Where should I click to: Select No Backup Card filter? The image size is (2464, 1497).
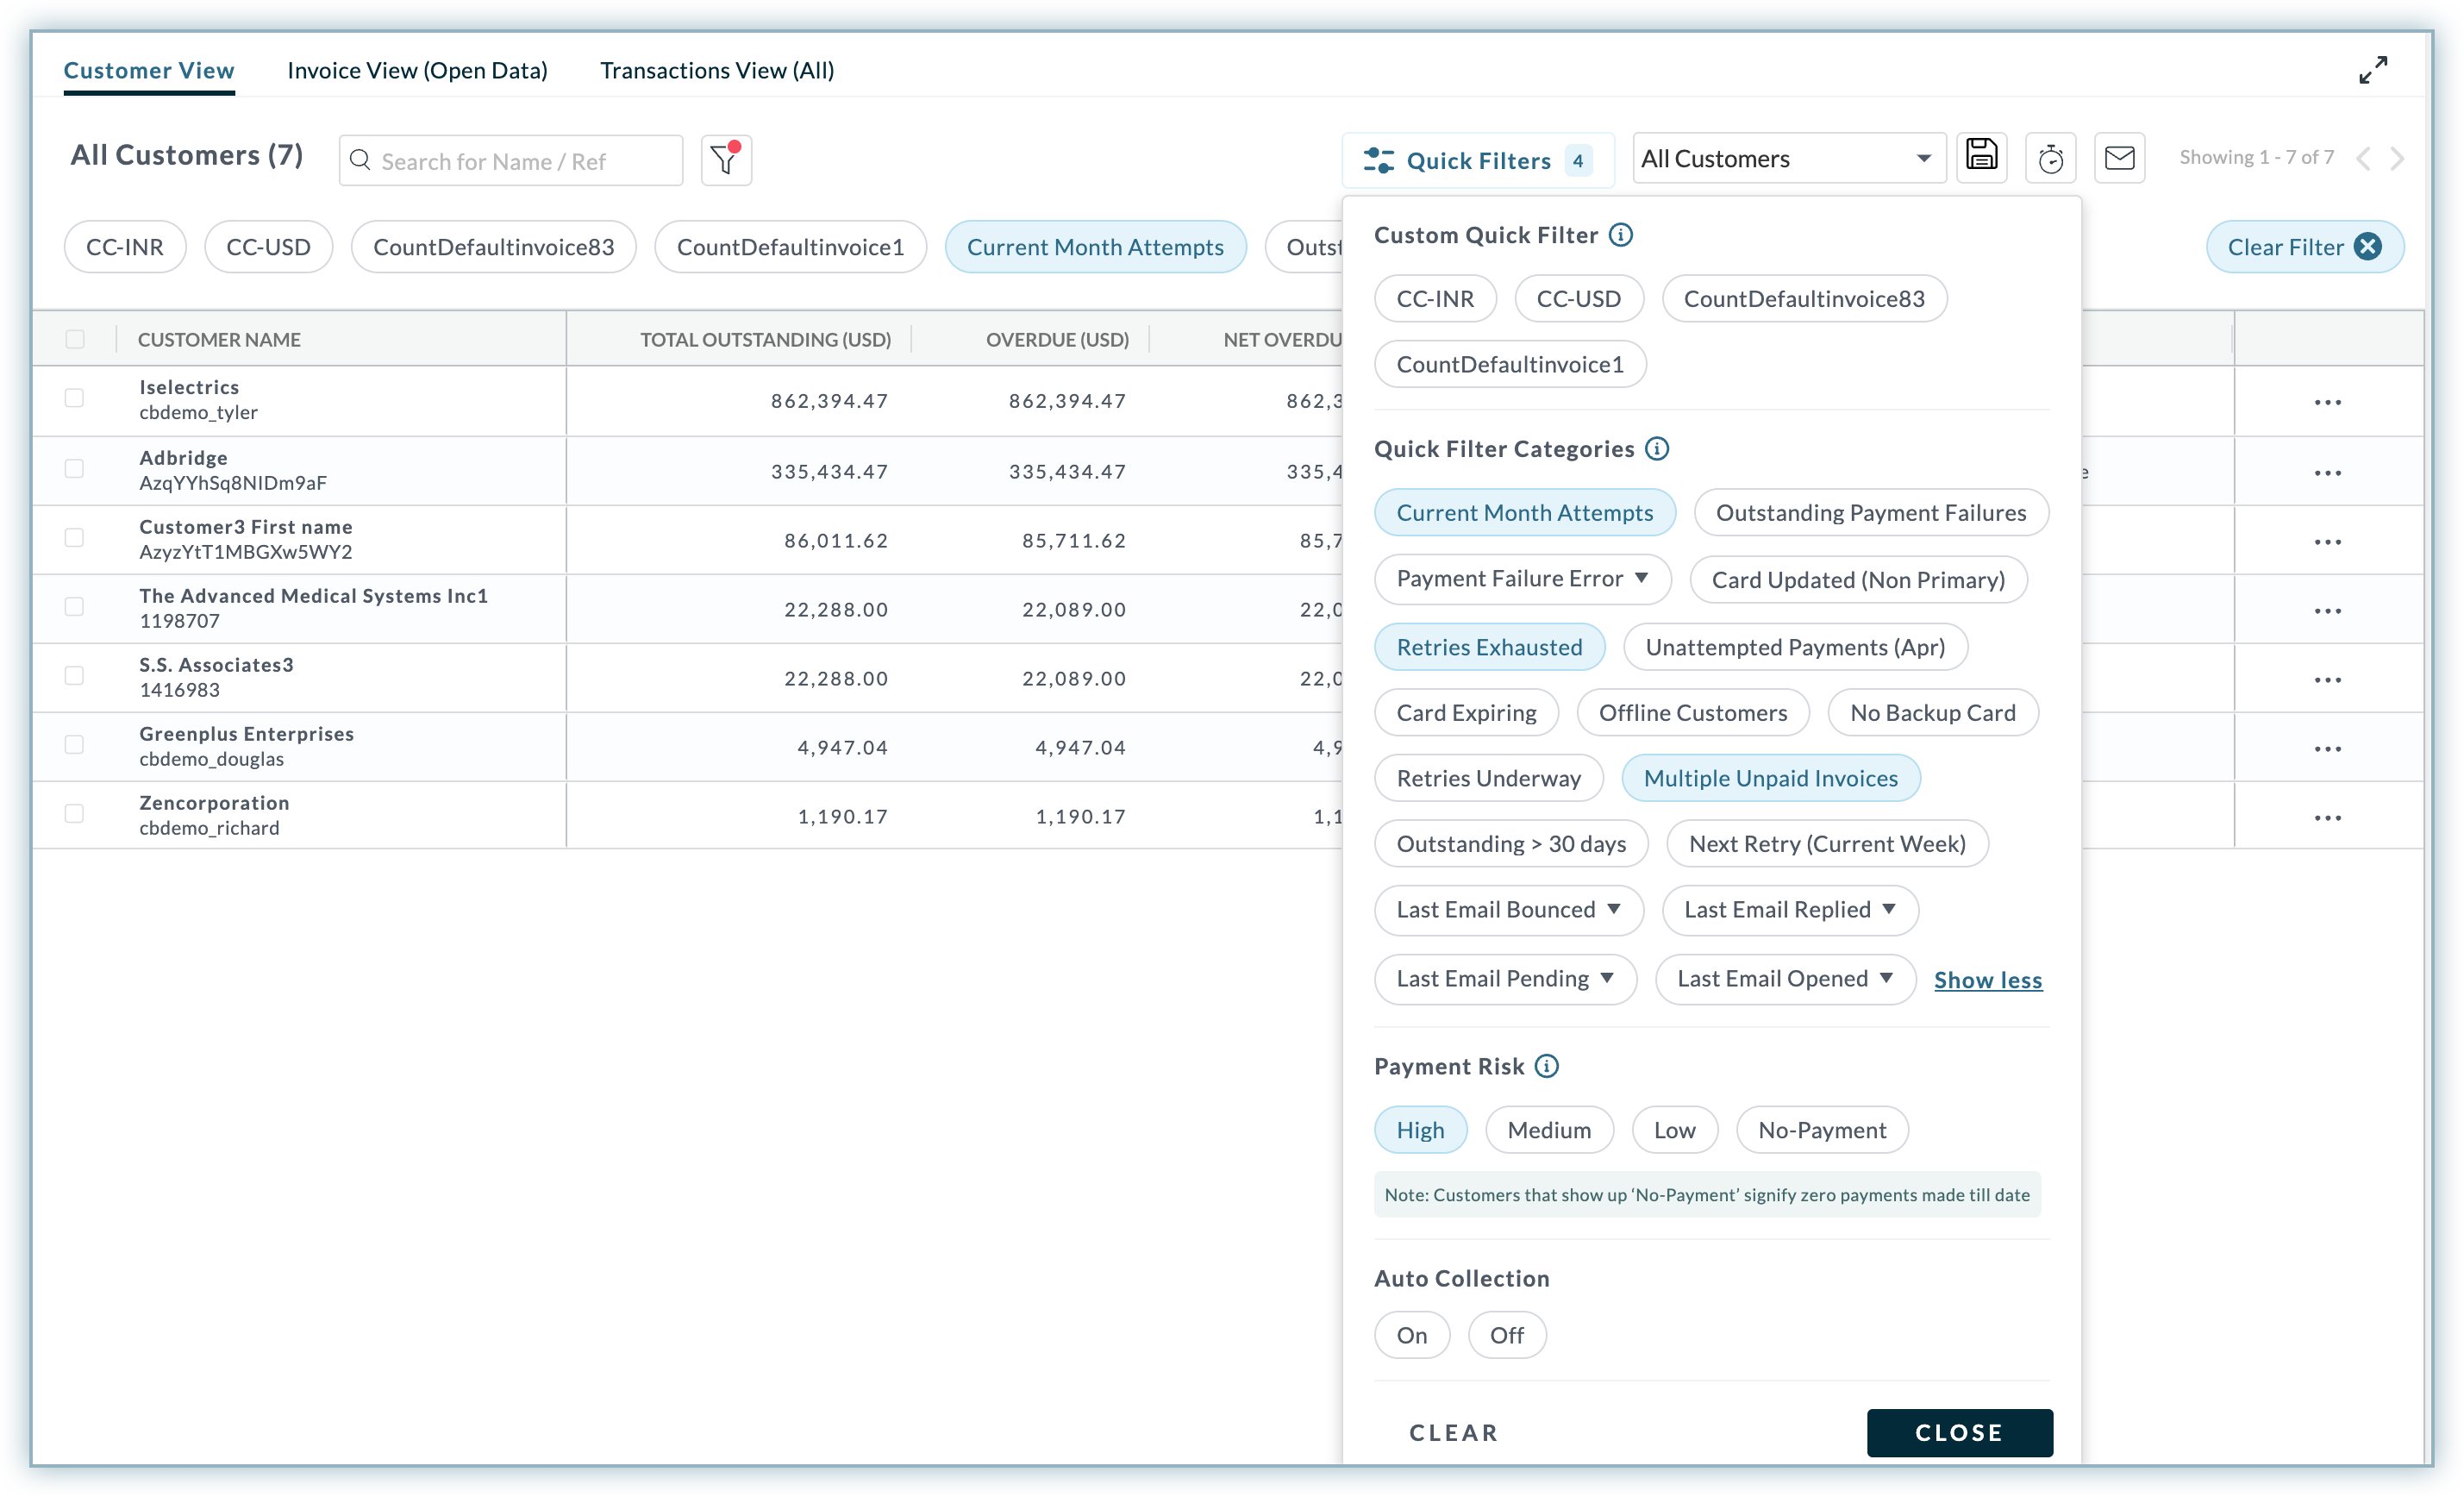tap(1932, 713)
